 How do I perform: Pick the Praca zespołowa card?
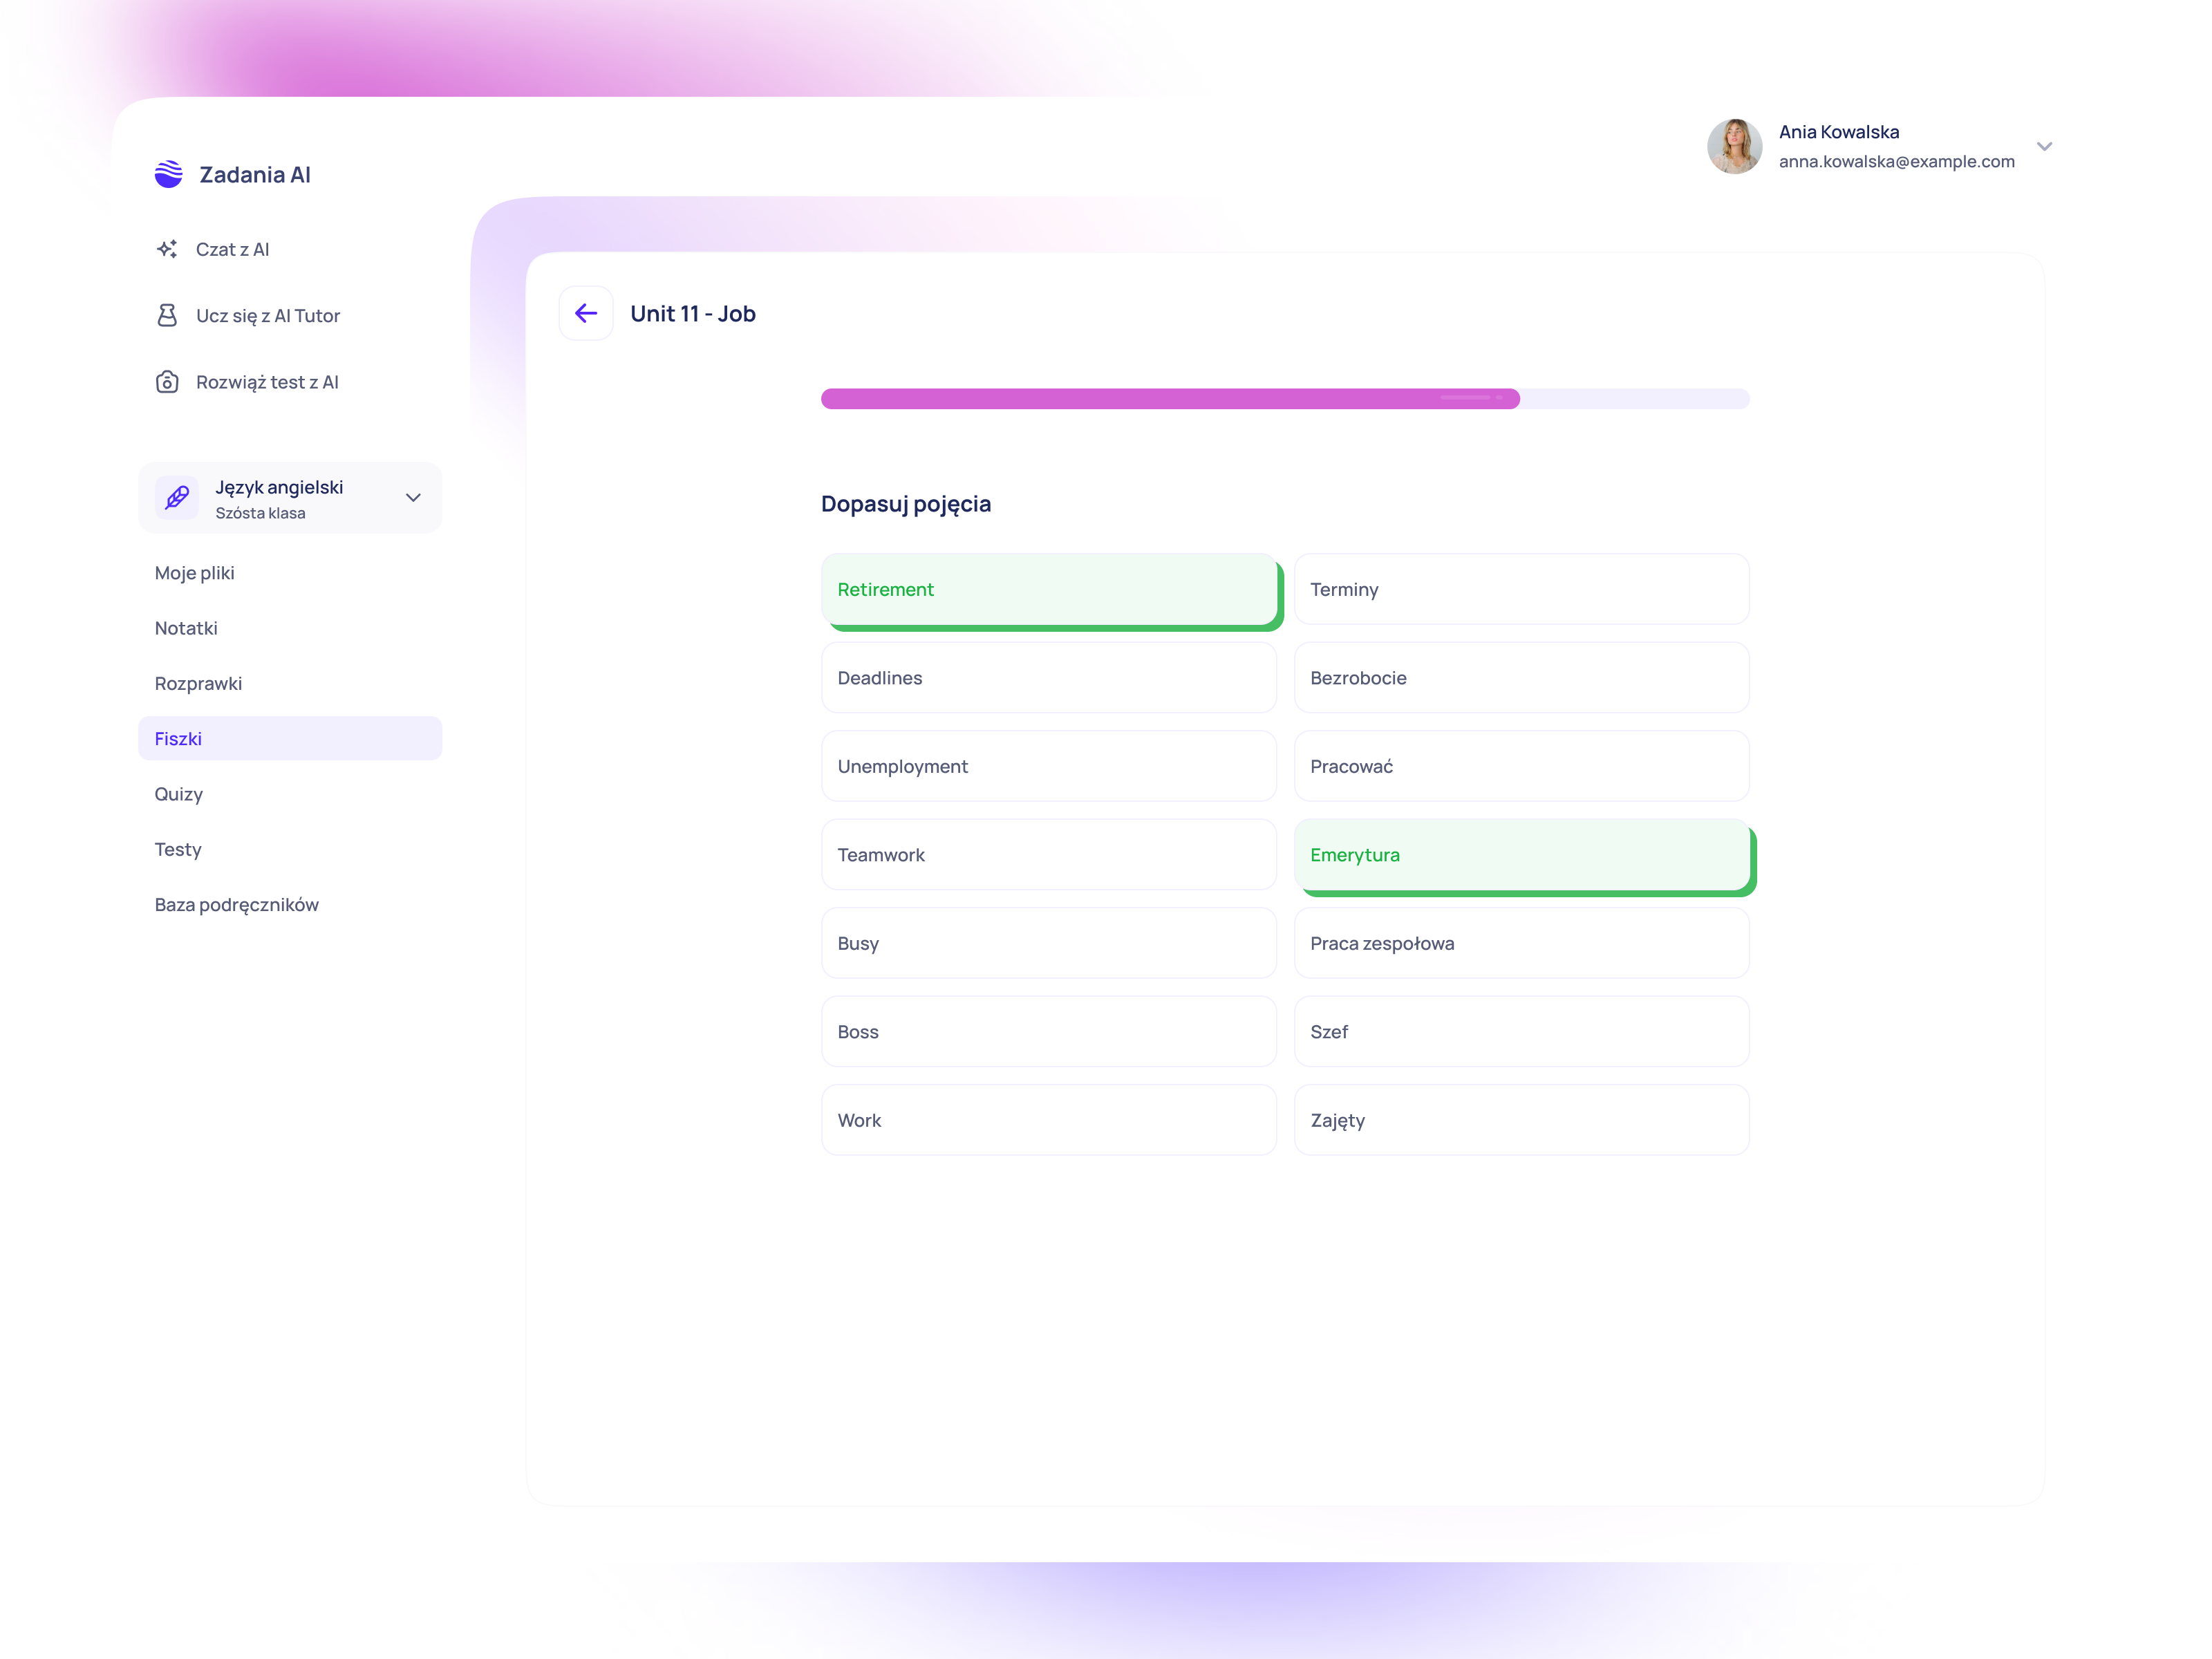point(1521,943)
